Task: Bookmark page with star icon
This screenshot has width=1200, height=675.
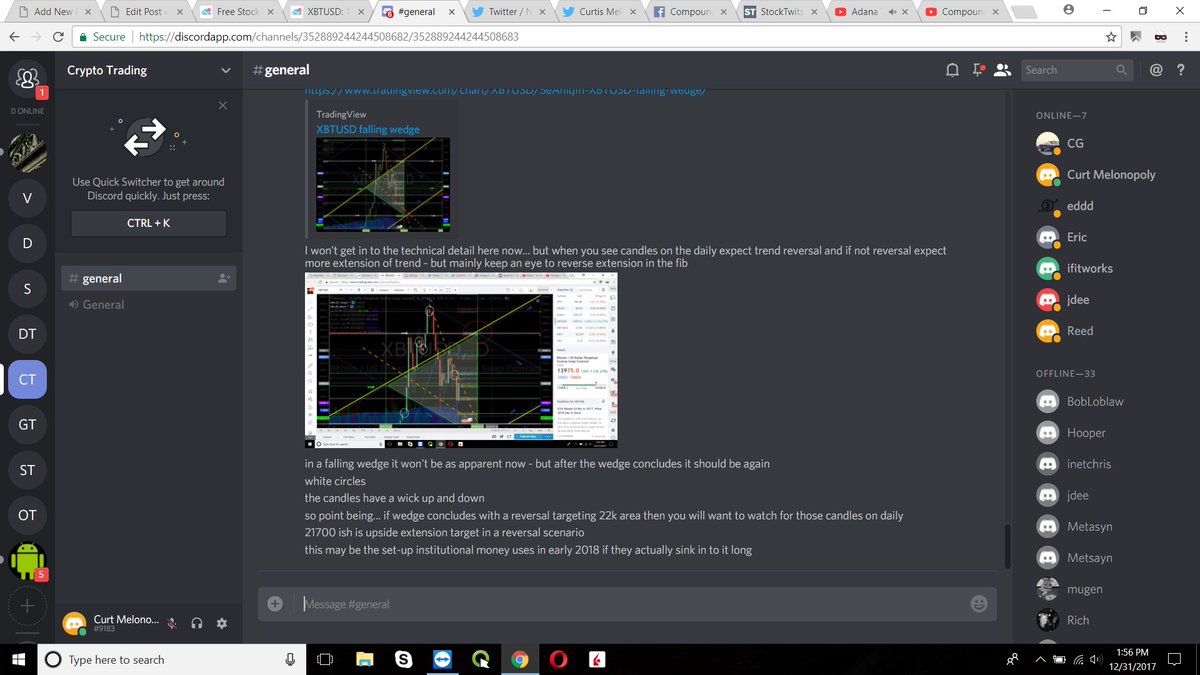Action: coord(1111,36)
